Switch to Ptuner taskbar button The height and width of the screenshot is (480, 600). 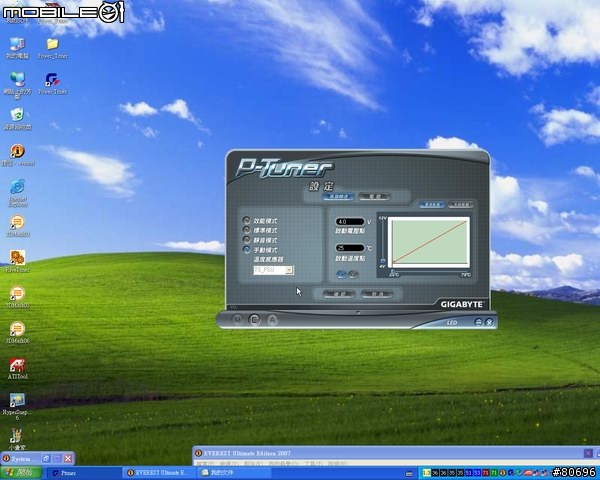click(85, 473)
